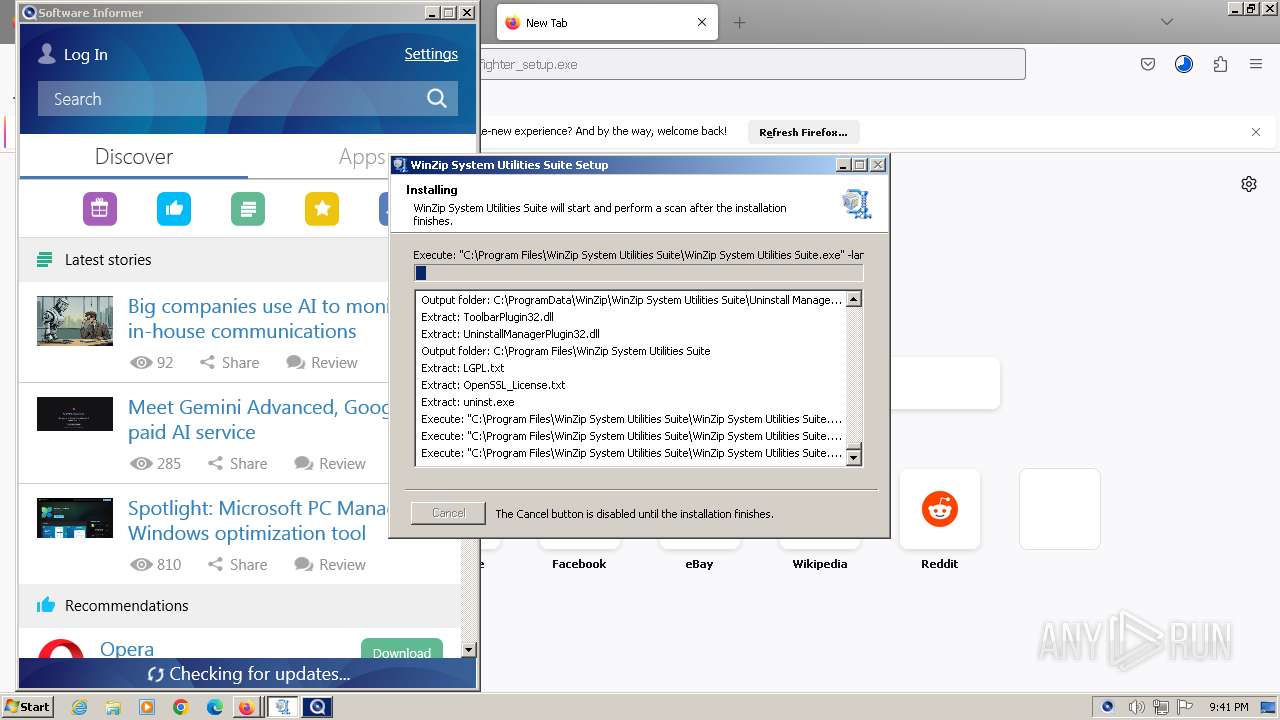The height and width of the screenshot is (720, 1280).
Task: Click thumbnail of Gemini Advanced story
Action: (75, 414)
